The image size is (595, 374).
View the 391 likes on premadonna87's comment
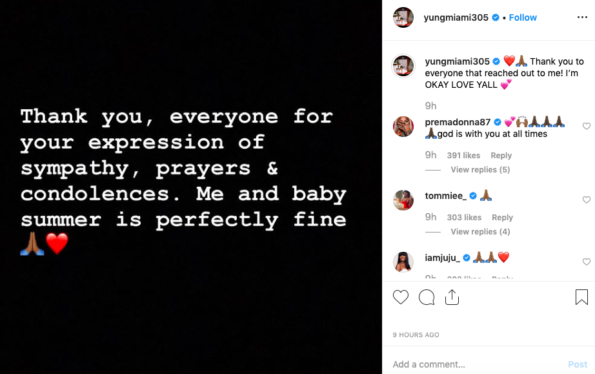click(x=463, y=155)
